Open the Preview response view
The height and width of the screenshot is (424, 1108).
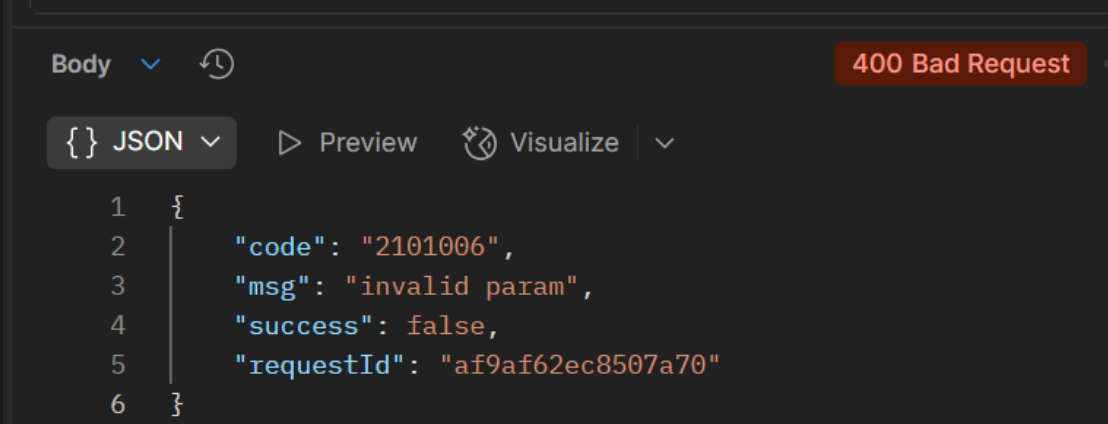pos(367,143)
